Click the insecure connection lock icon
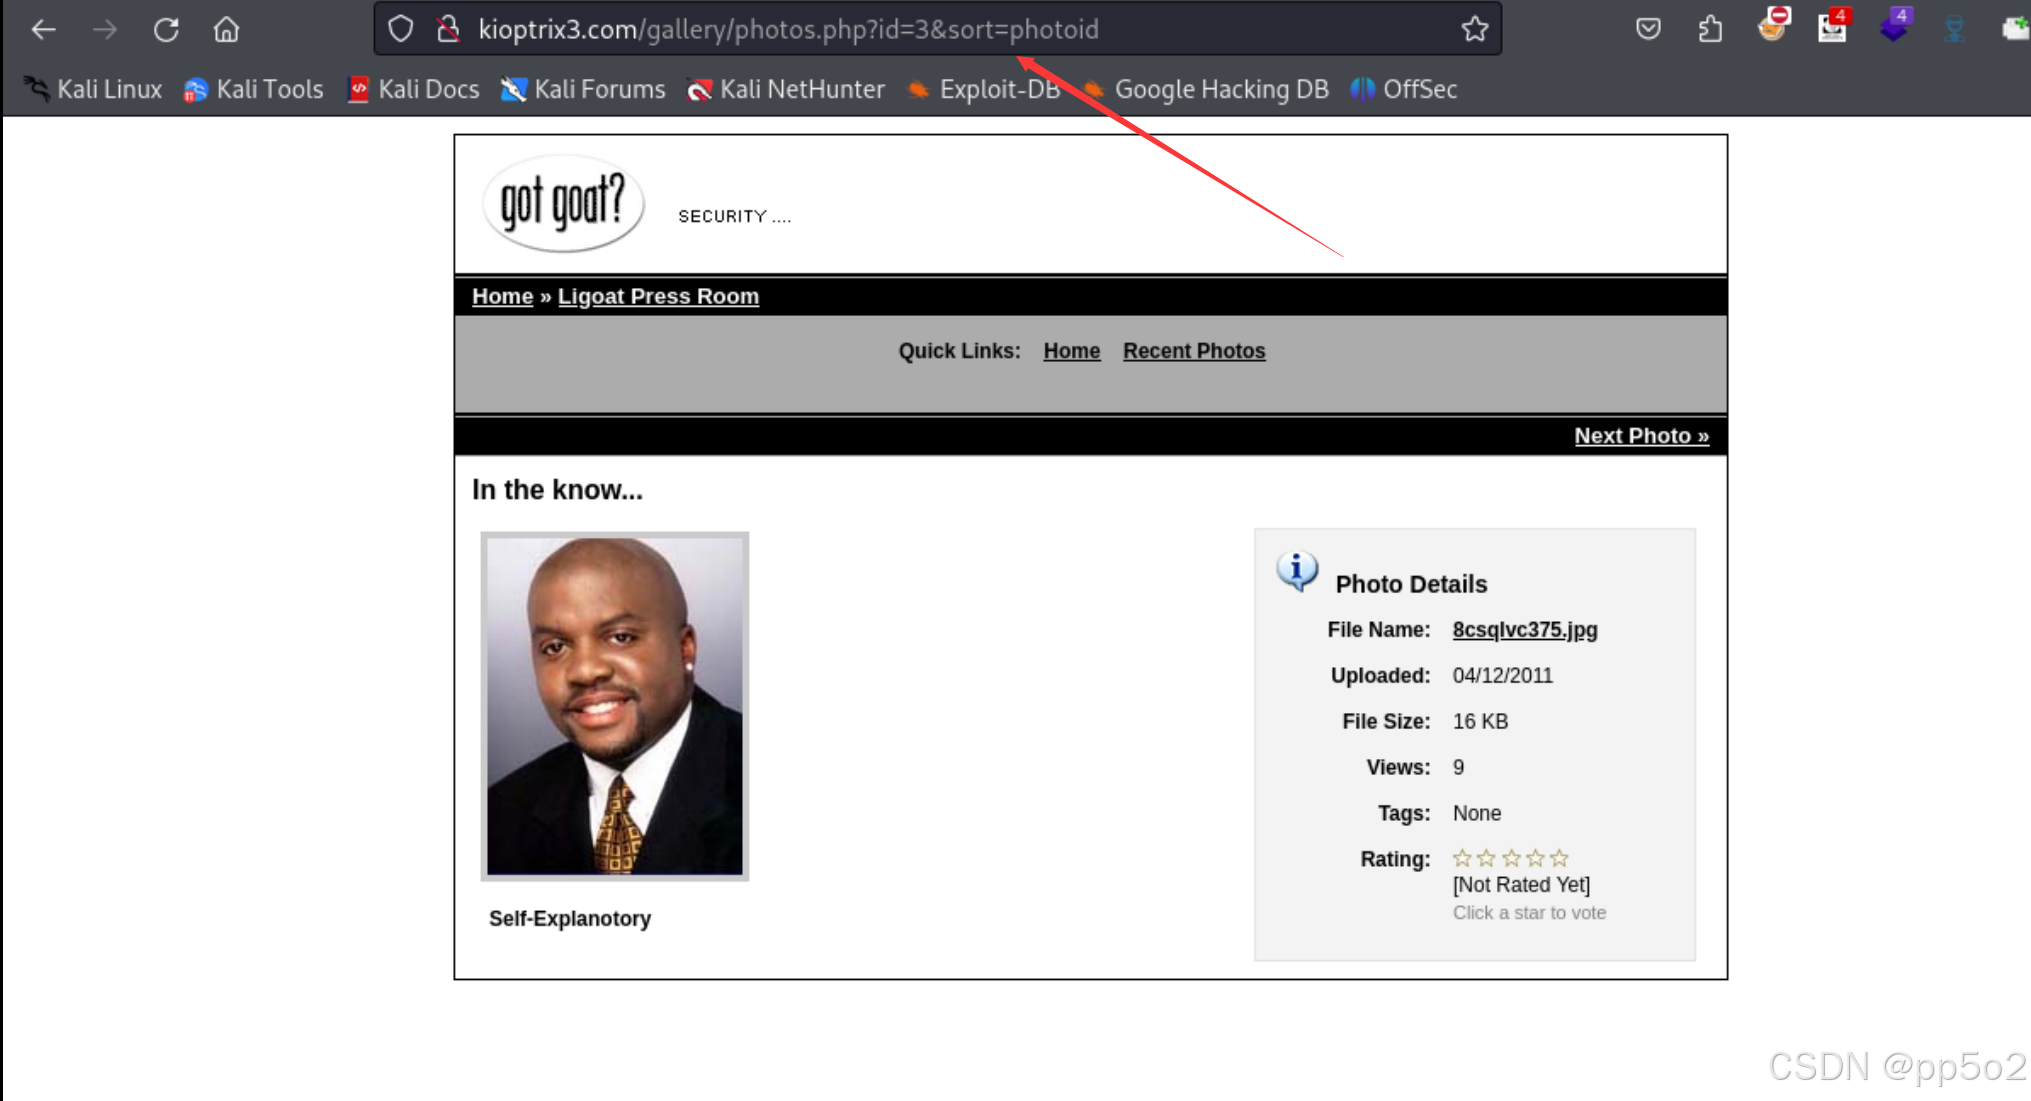The image size is (2031, 1101). click(x=448, y=30)
